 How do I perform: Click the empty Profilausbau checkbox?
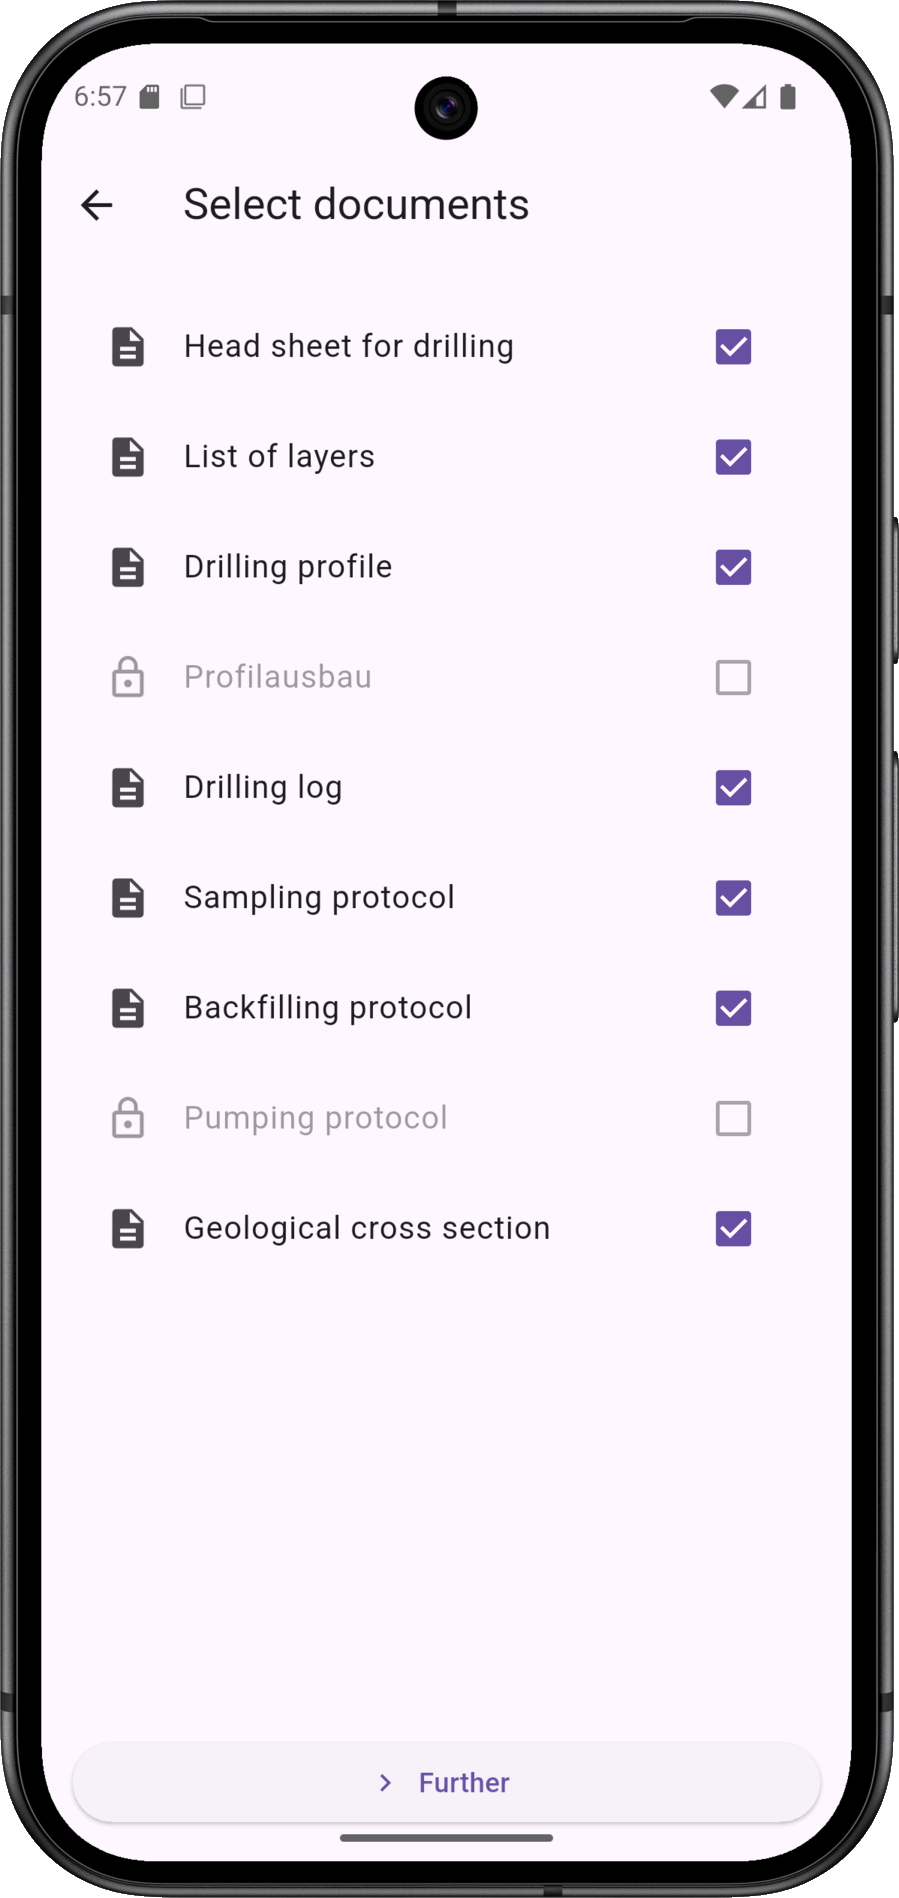coord(733,677)
